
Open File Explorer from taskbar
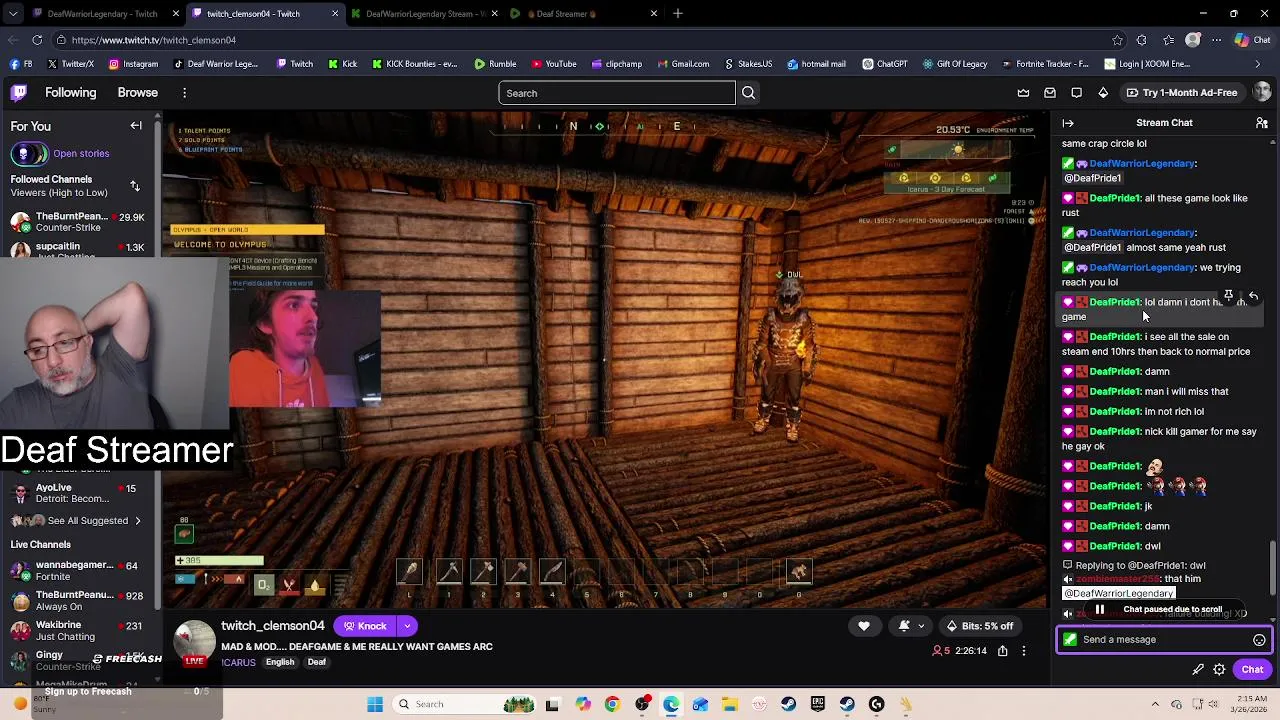click(x=730, y=704)
